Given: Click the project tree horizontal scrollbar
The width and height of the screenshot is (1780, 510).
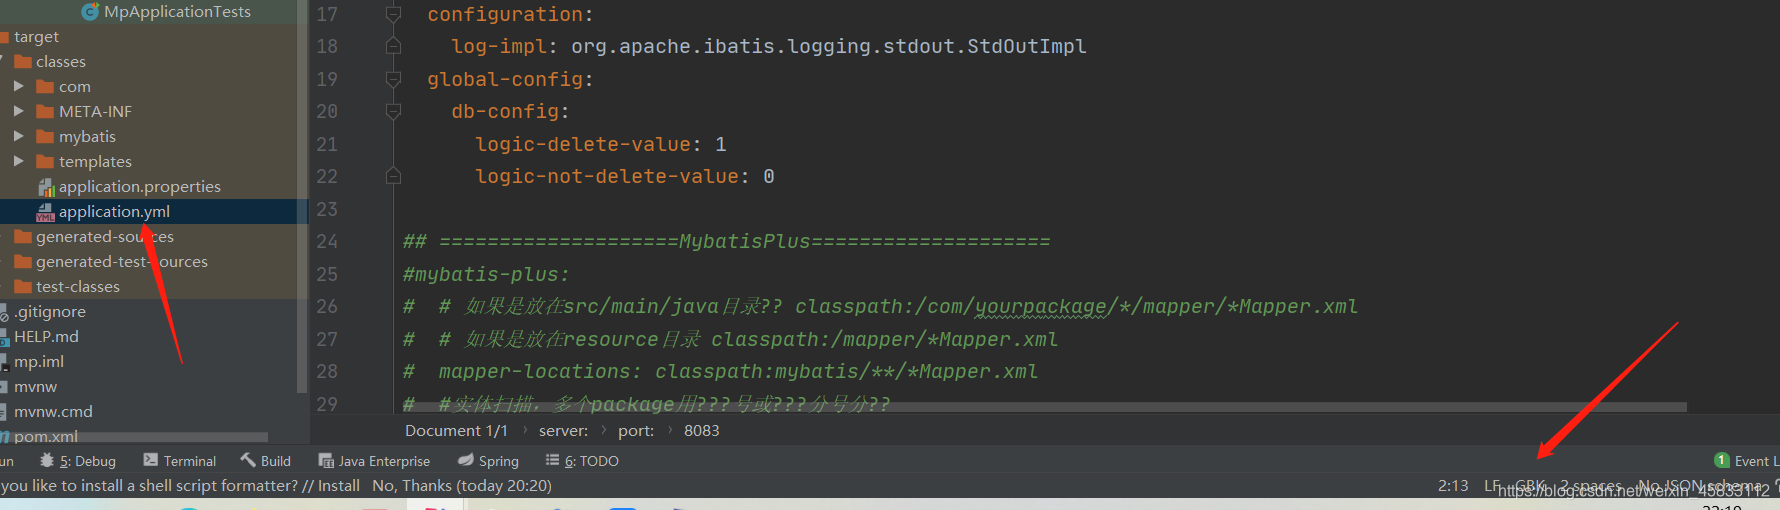Looking at the screenshot, I should (134, 437).
